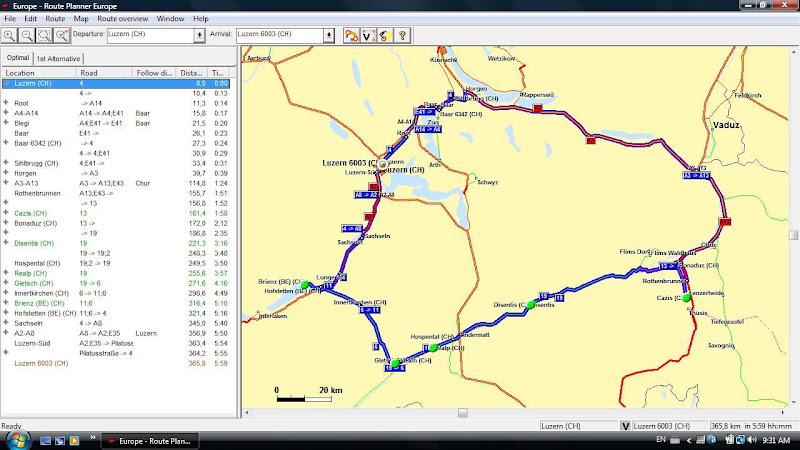Click the 'A3 -> A13' junction label on map
Image resolution: width=800 pixels, height=450 pixels.
tap(696, 176)
